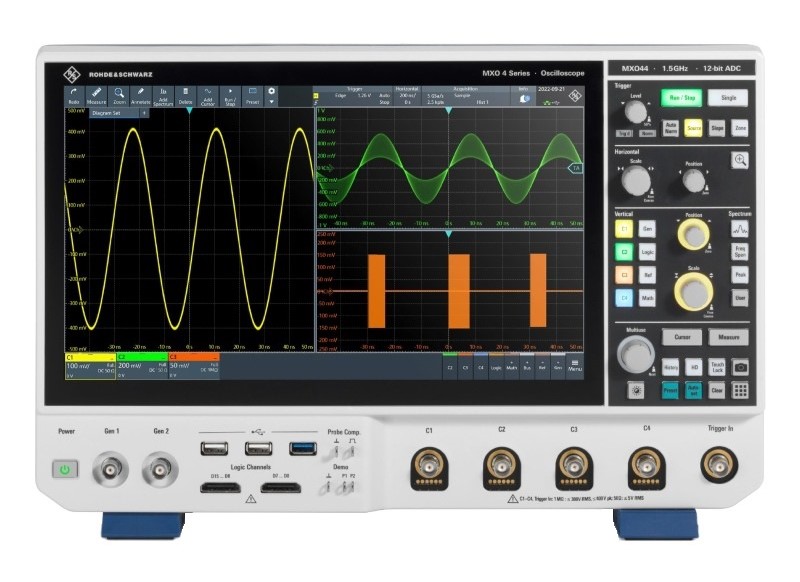
Task: Click the Add Cursor toolbar icon
Action: [208, 95]
